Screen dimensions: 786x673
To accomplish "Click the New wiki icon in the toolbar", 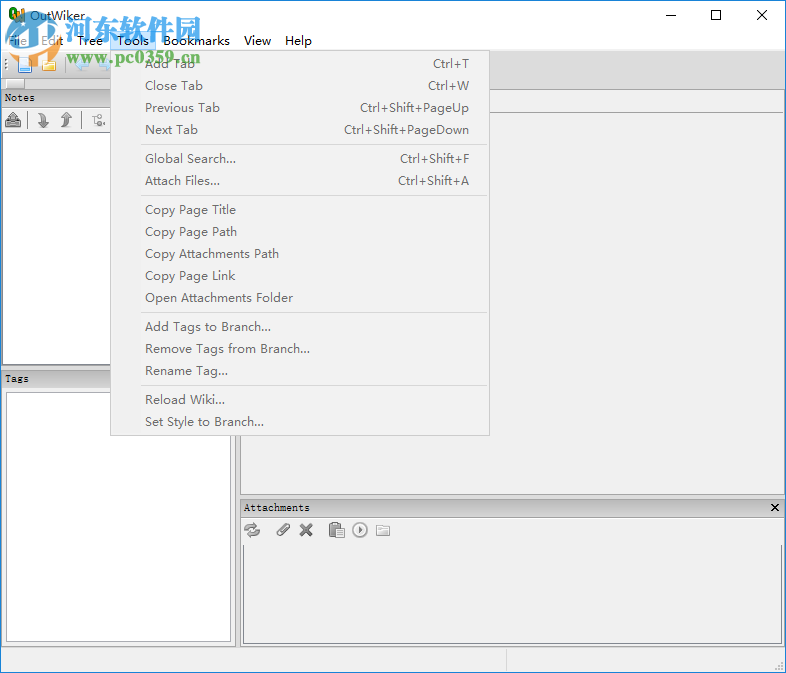I will coord(25,65).
